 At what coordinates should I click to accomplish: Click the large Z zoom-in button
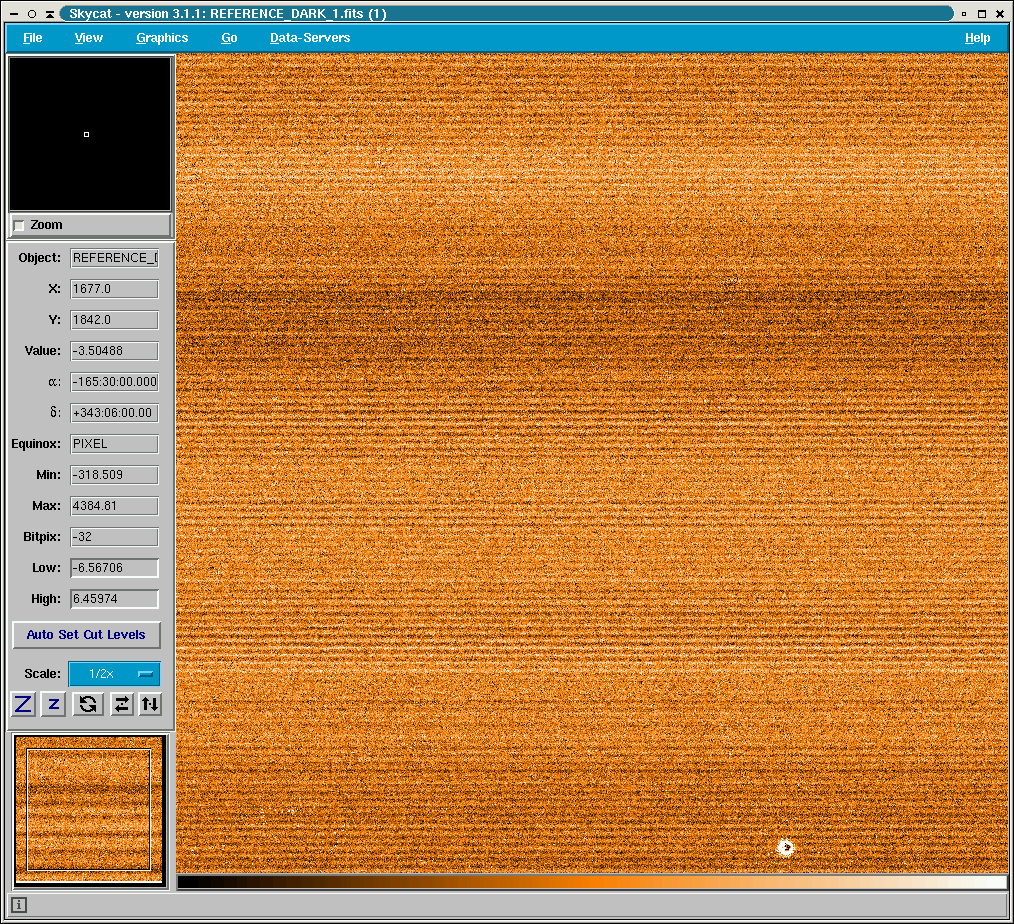(x=24, y=704)
